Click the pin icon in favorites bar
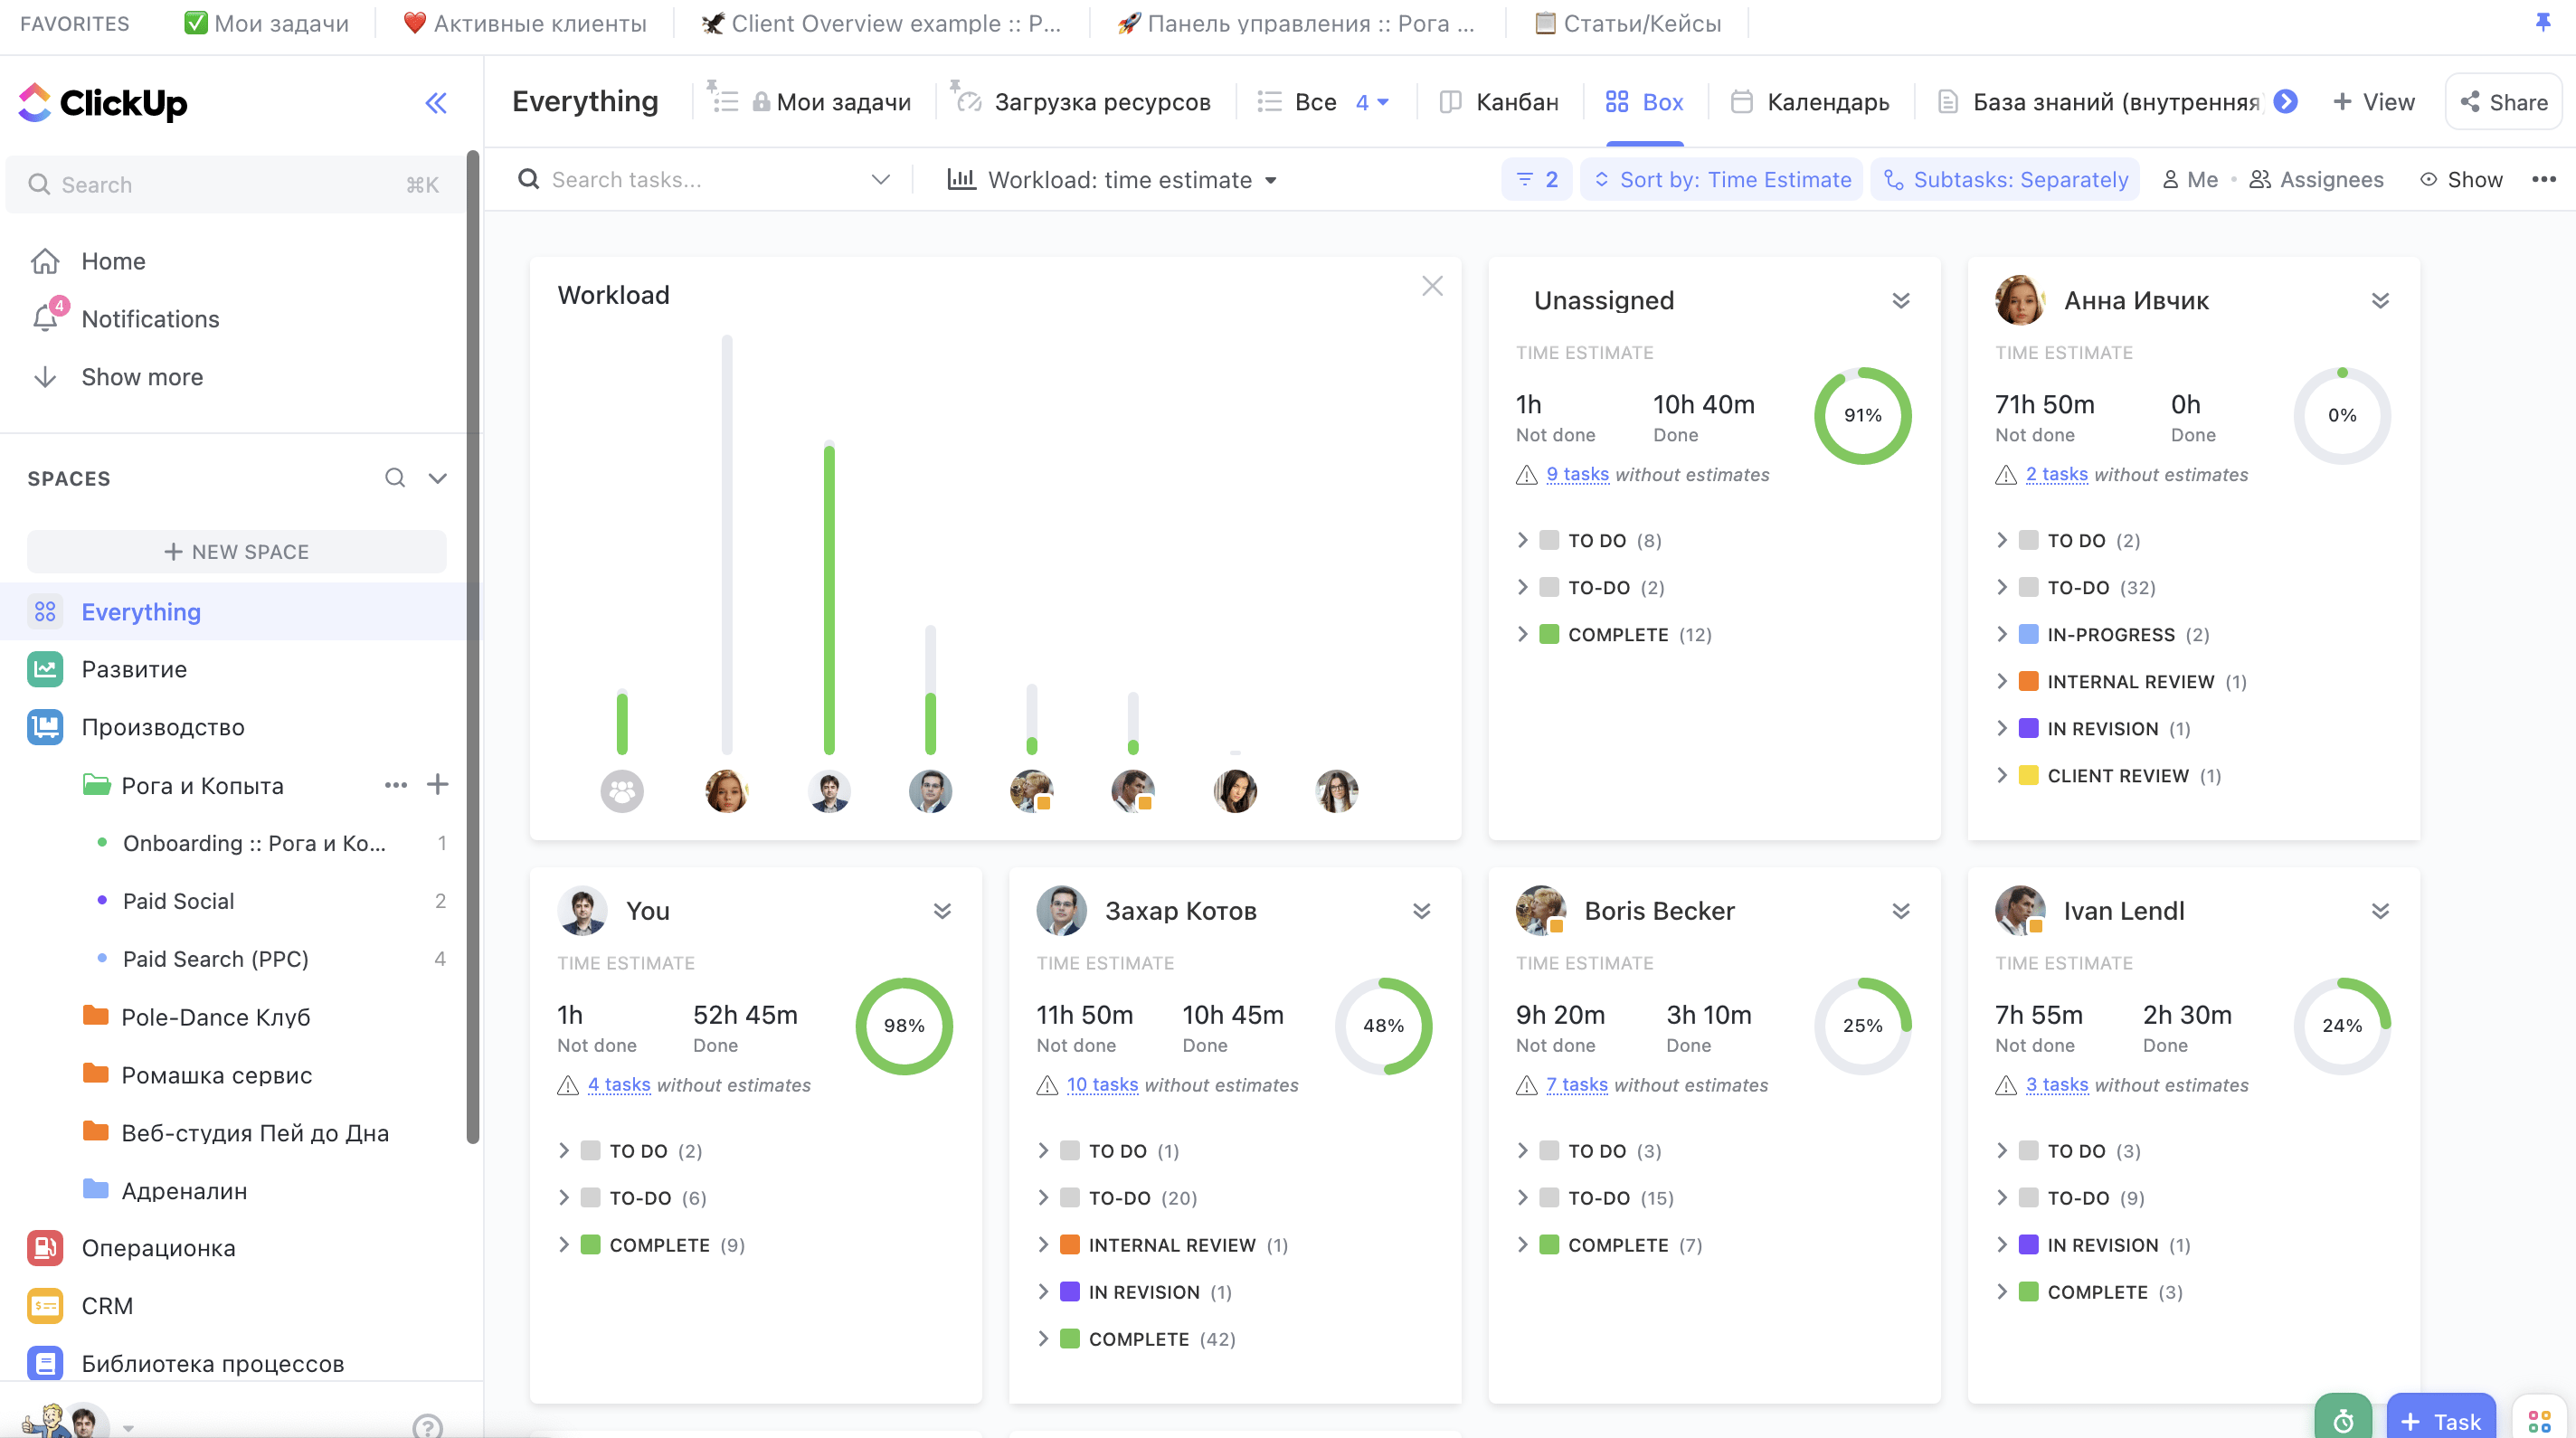 tap(2542, 22)
